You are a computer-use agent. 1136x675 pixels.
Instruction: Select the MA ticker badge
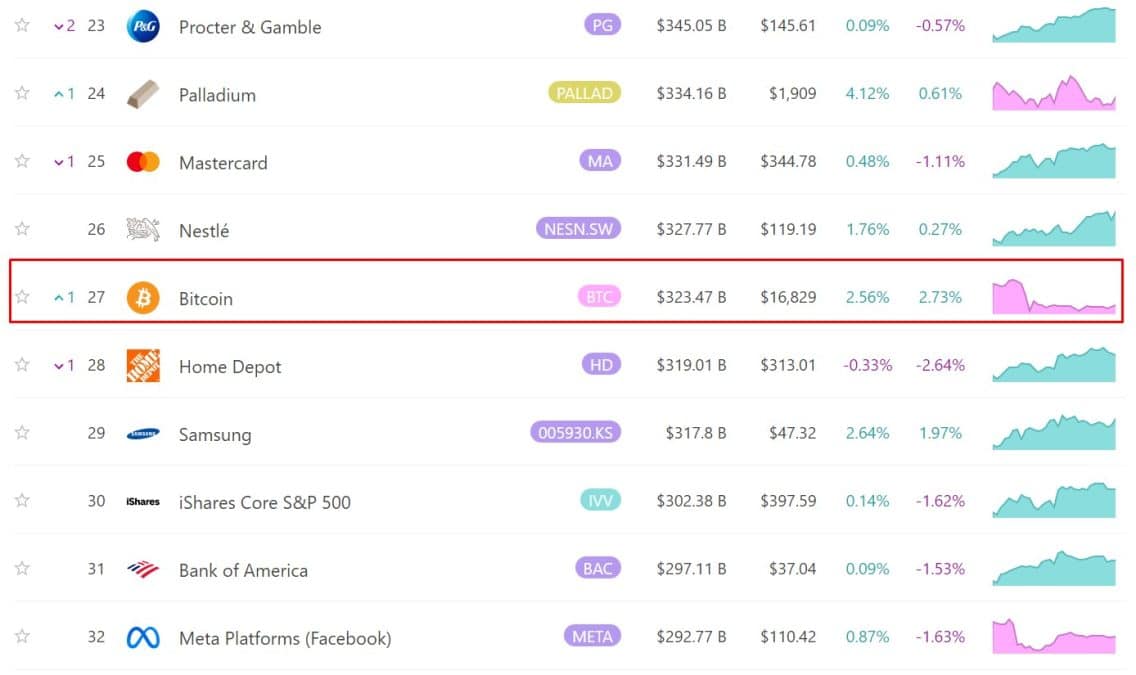pos(600,161)
